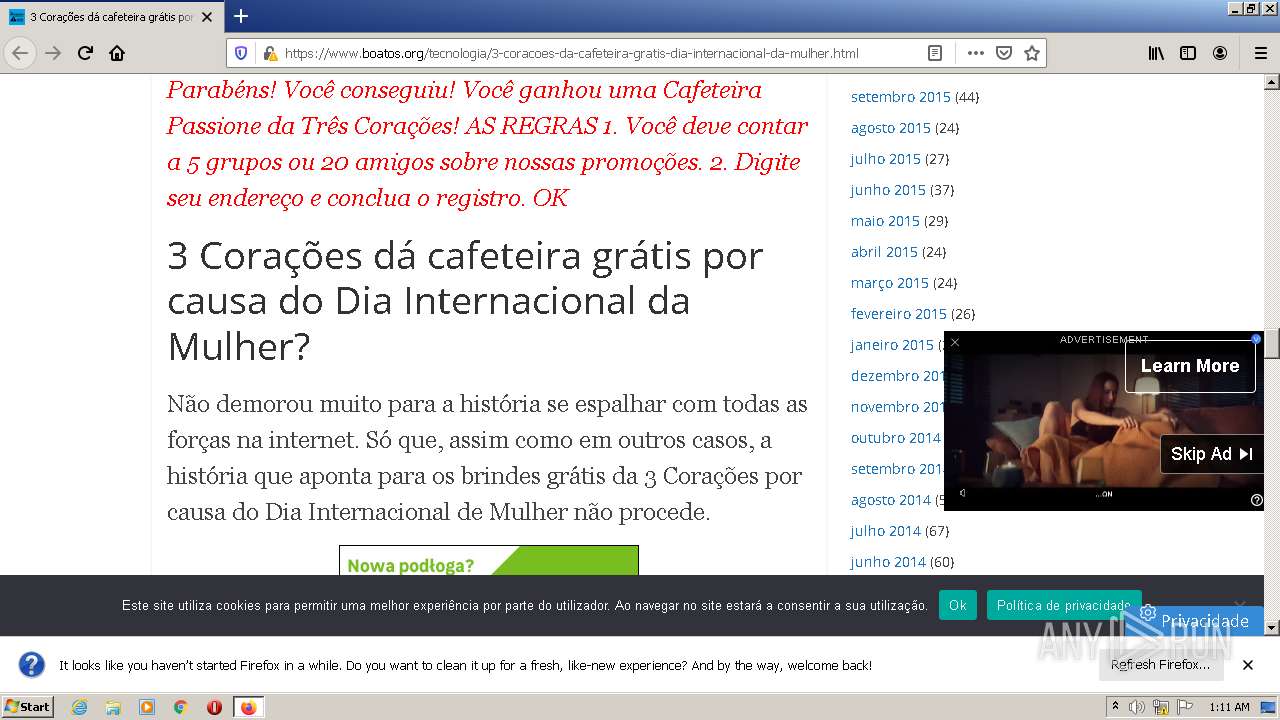The height and width of the screenshot is (720, 1280).
Task: Launch Chrome from taskbar
Action: tap(180, 707)
